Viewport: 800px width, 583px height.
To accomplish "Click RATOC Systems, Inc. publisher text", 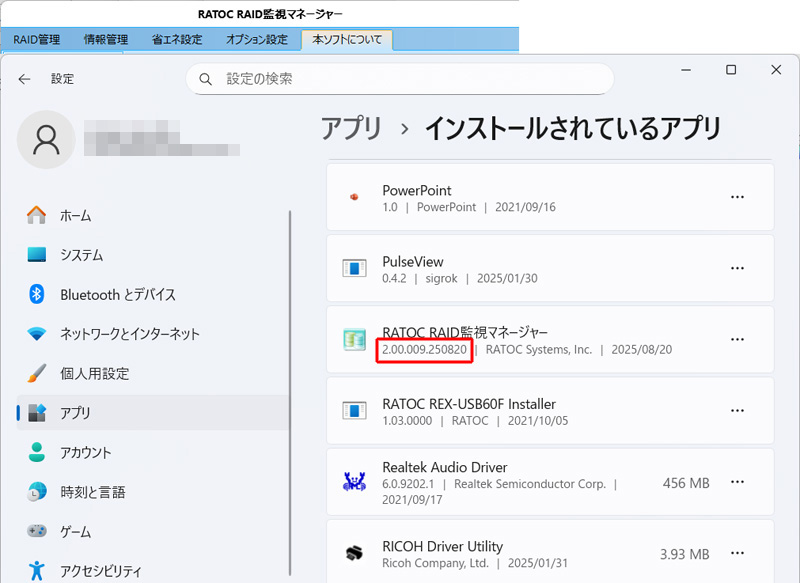I will 539,350.
